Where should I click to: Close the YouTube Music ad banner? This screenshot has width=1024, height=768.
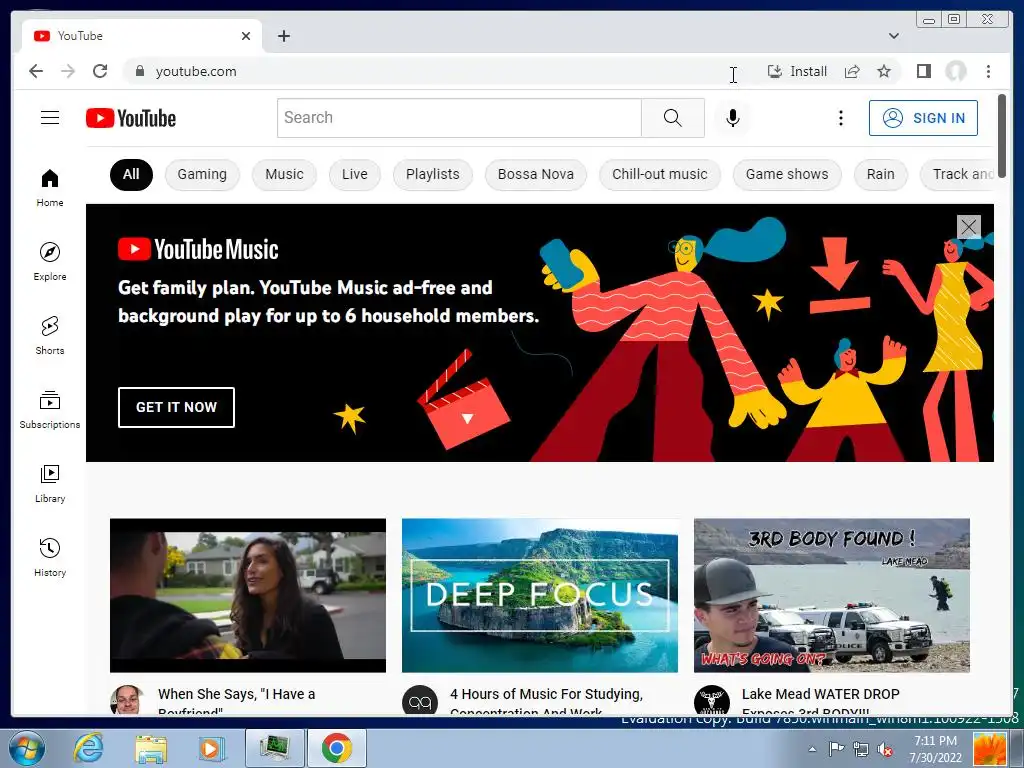(968, 227)
